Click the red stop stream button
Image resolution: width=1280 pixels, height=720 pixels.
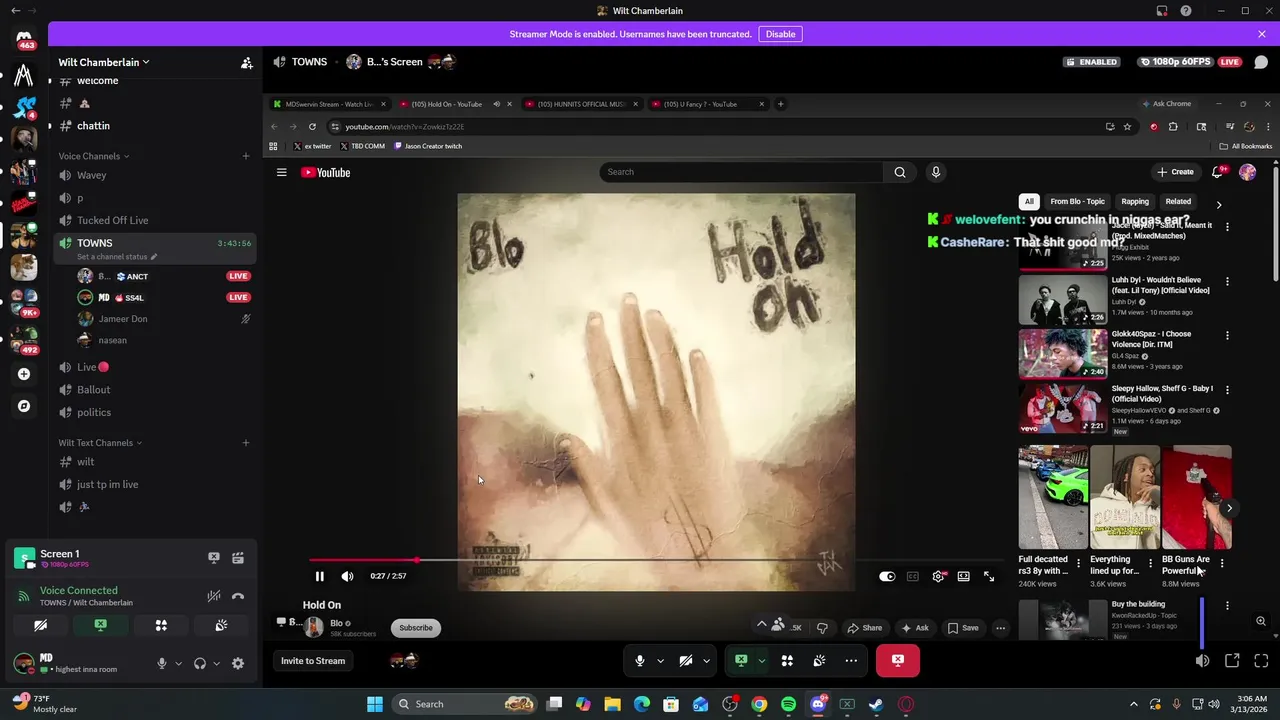point(898,660)
